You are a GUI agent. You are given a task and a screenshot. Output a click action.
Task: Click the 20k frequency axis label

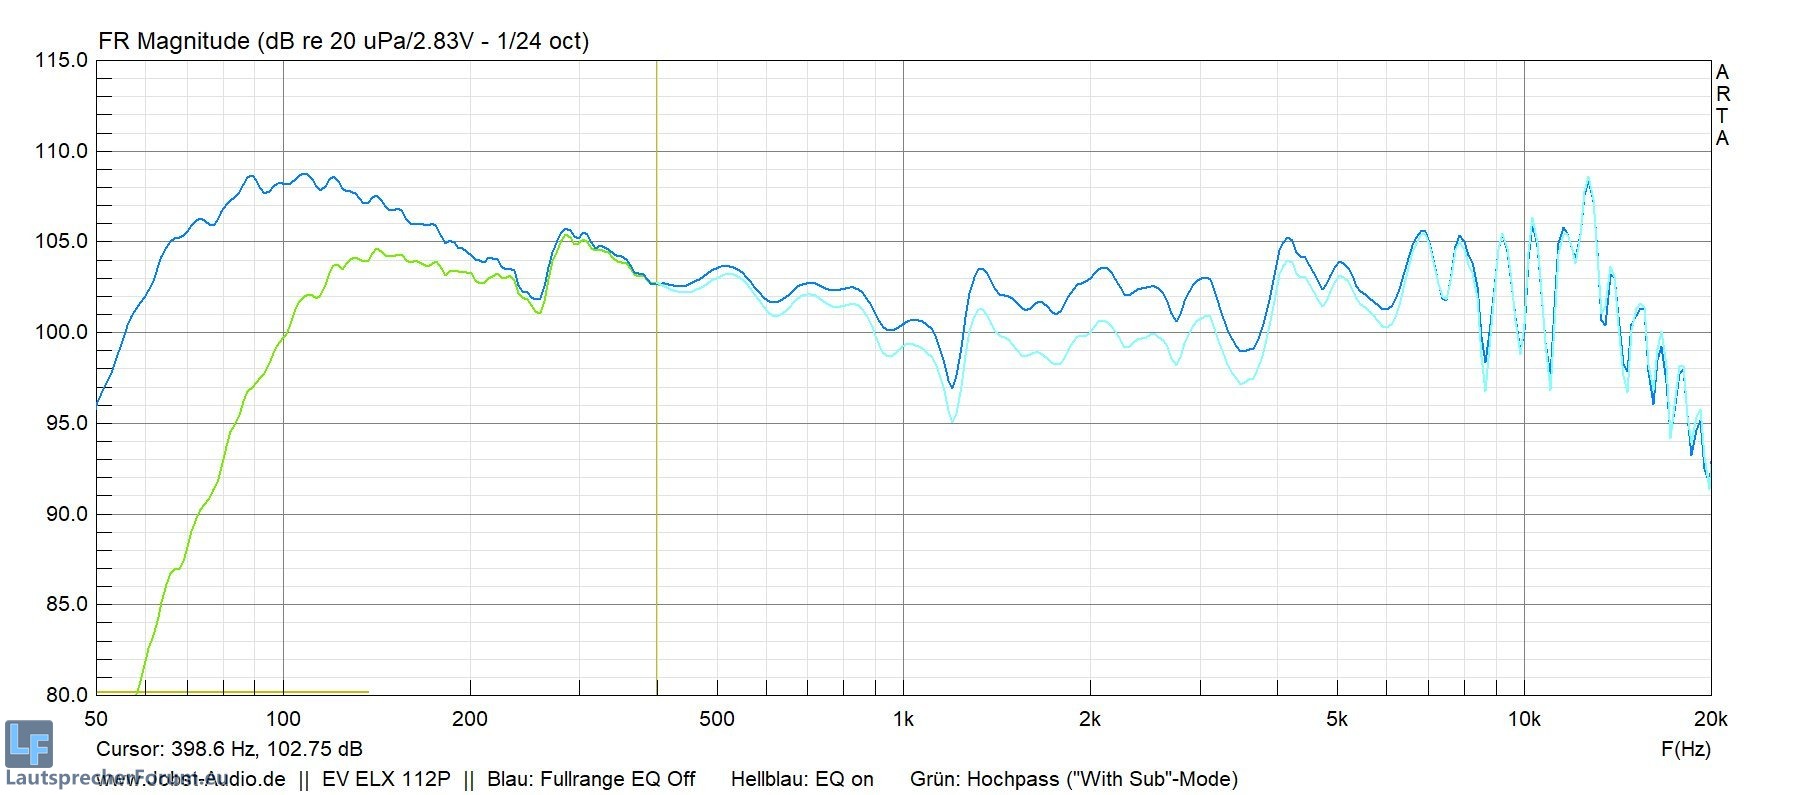coord(1710,719)
